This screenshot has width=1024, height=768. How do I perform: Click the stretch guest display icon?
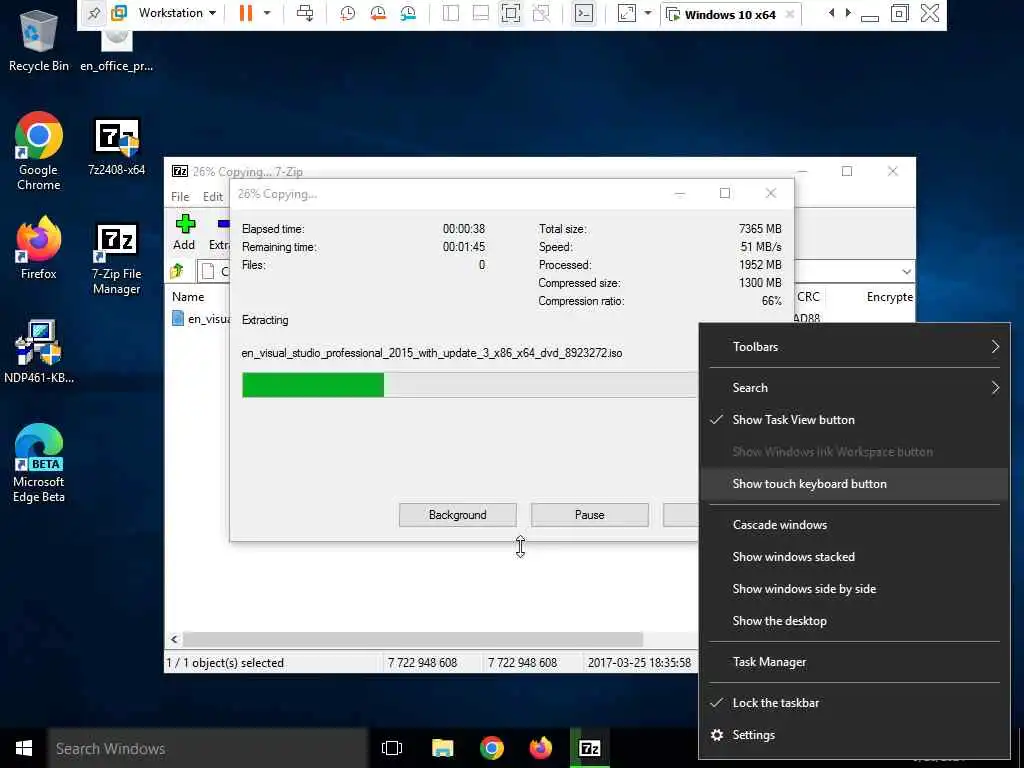[626, 13]
